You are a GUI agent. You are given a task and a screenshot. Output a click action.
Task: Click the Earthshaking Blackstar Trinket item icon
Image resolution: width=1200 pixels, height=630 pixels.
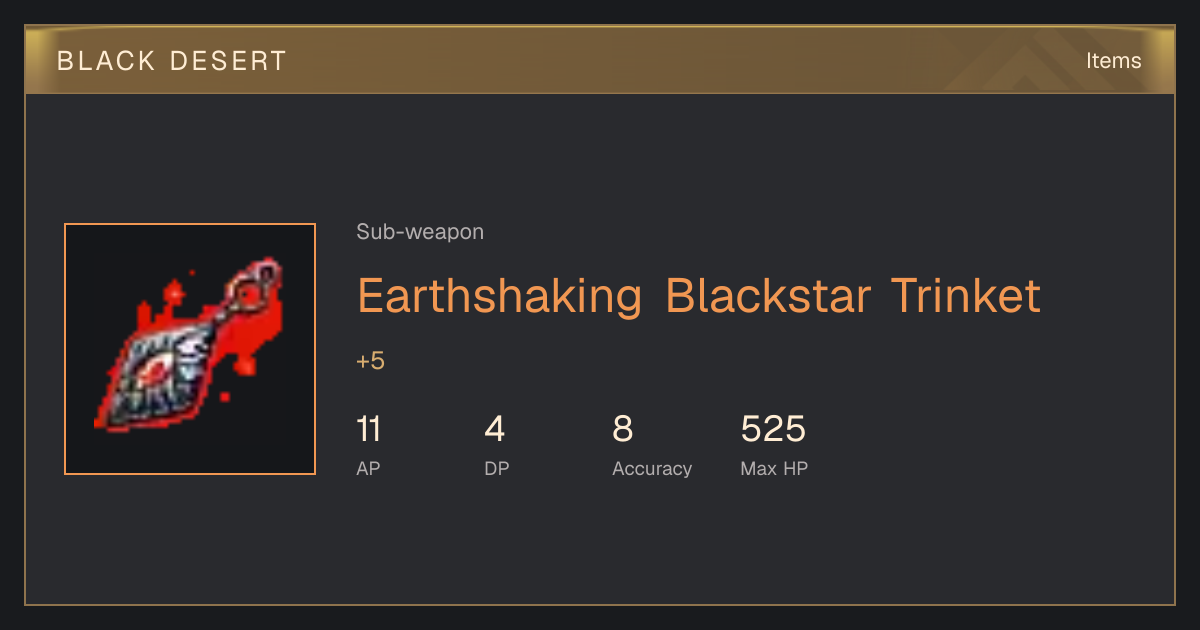tap(190, 349)
